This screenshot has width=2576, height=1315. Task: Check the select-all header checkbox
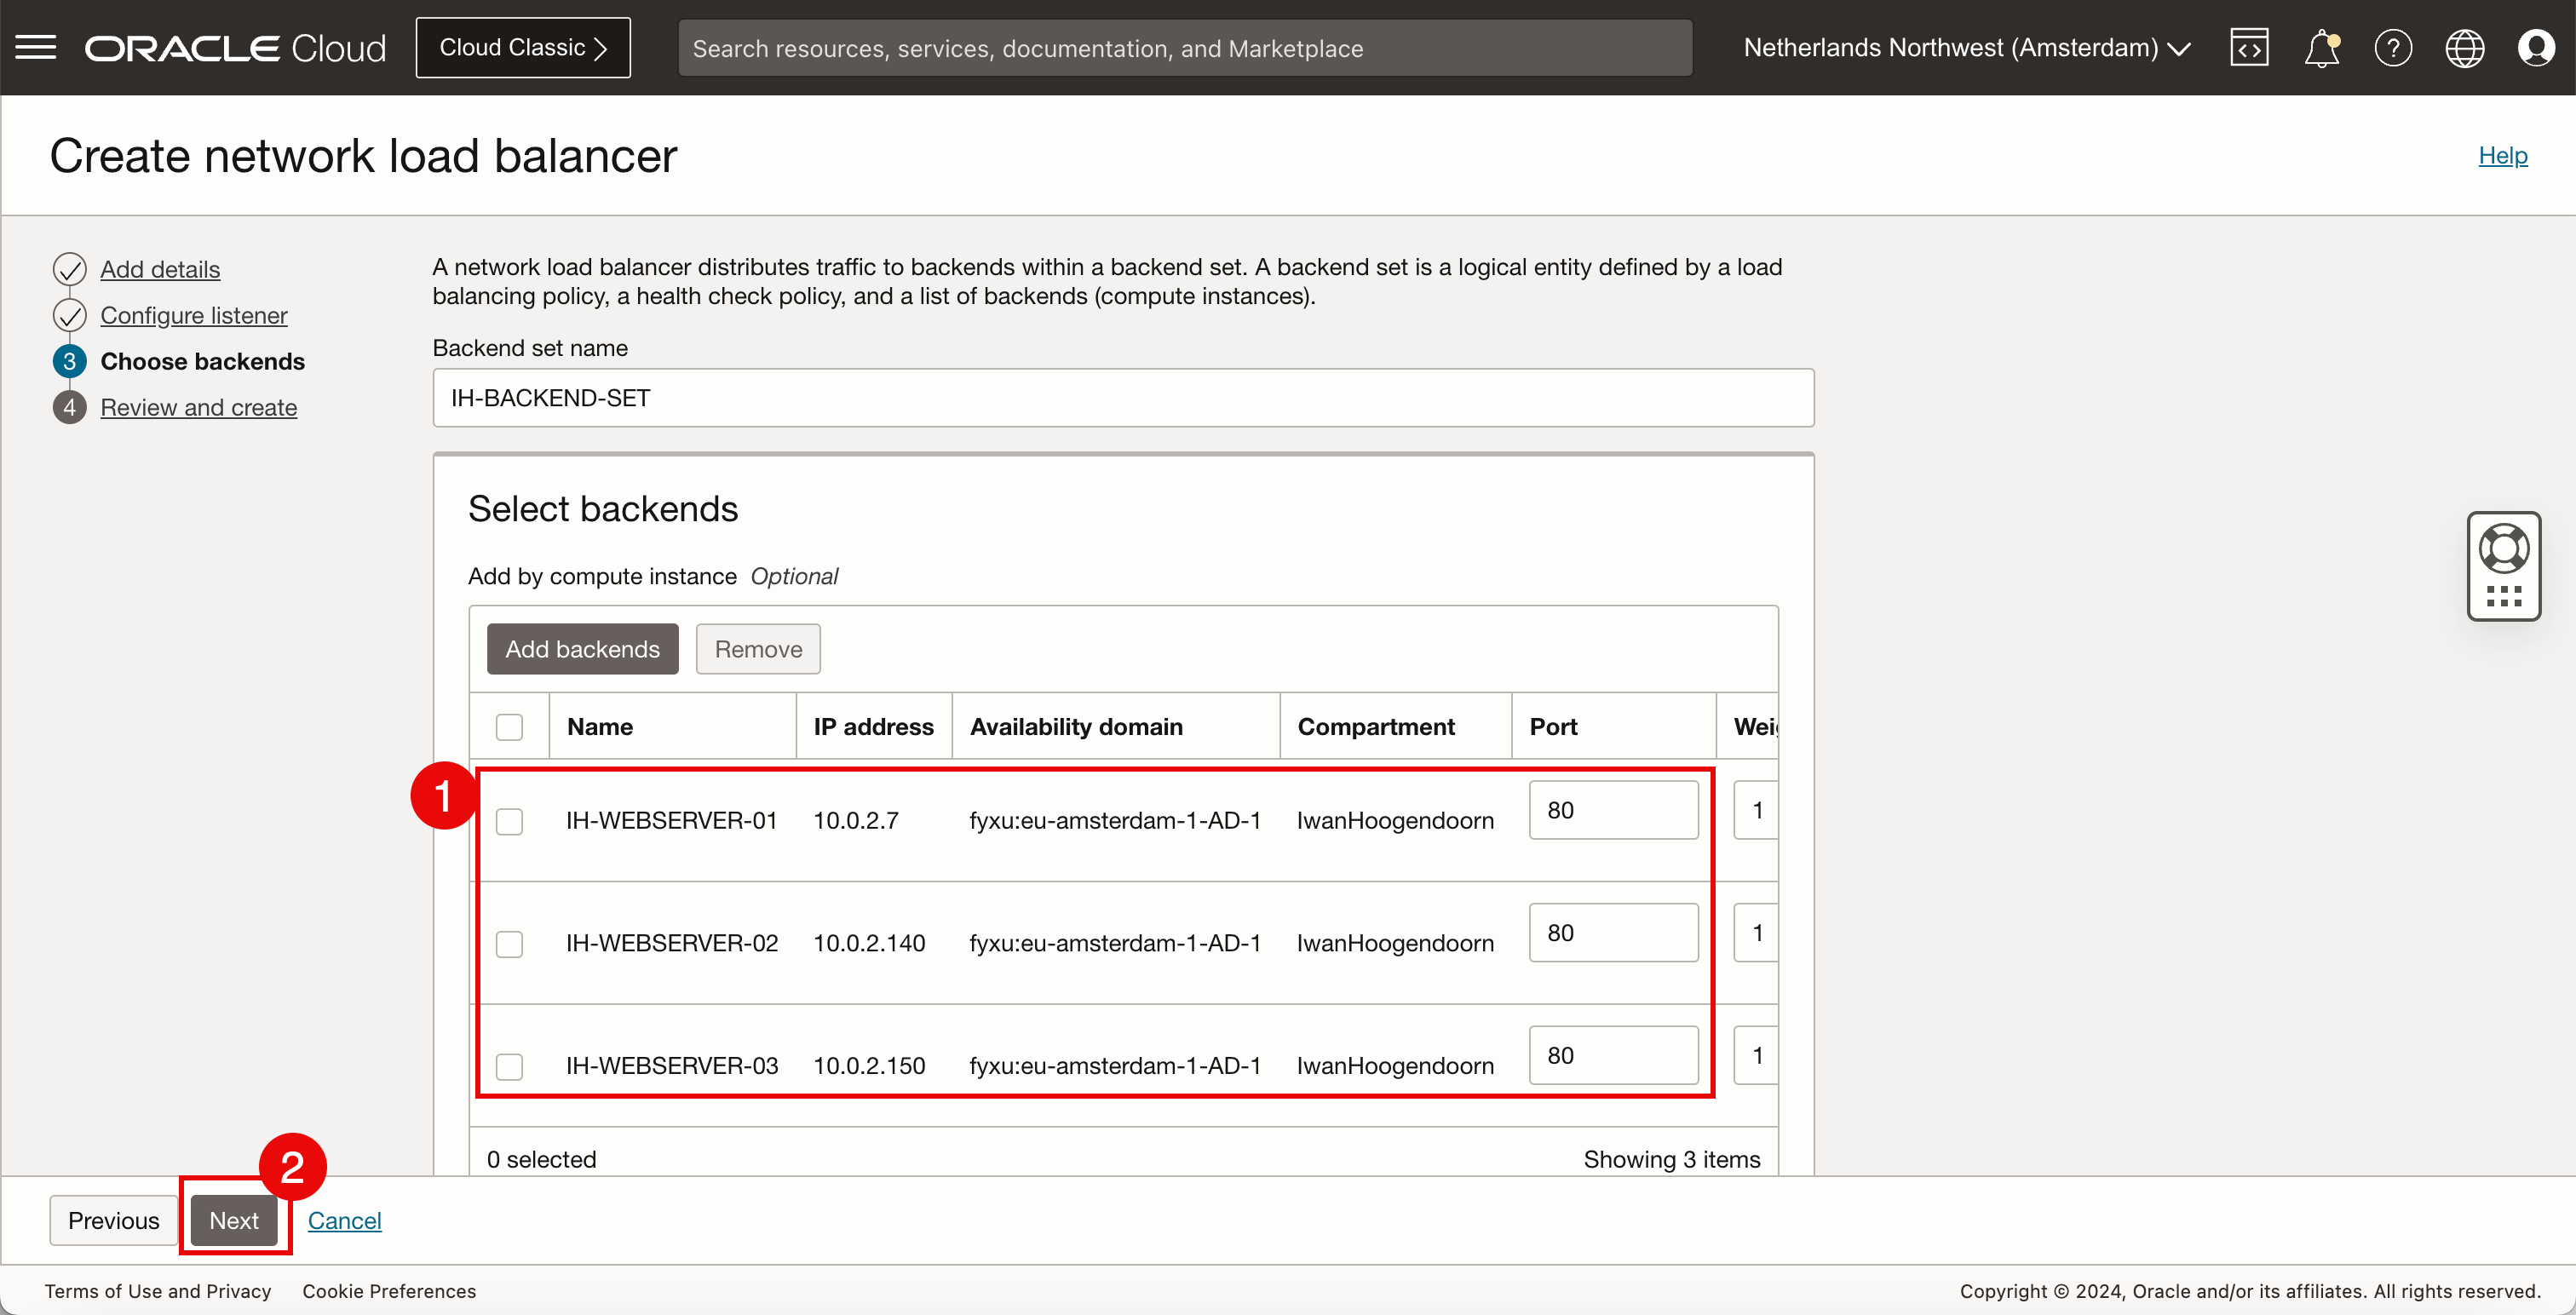click(509, 726)
